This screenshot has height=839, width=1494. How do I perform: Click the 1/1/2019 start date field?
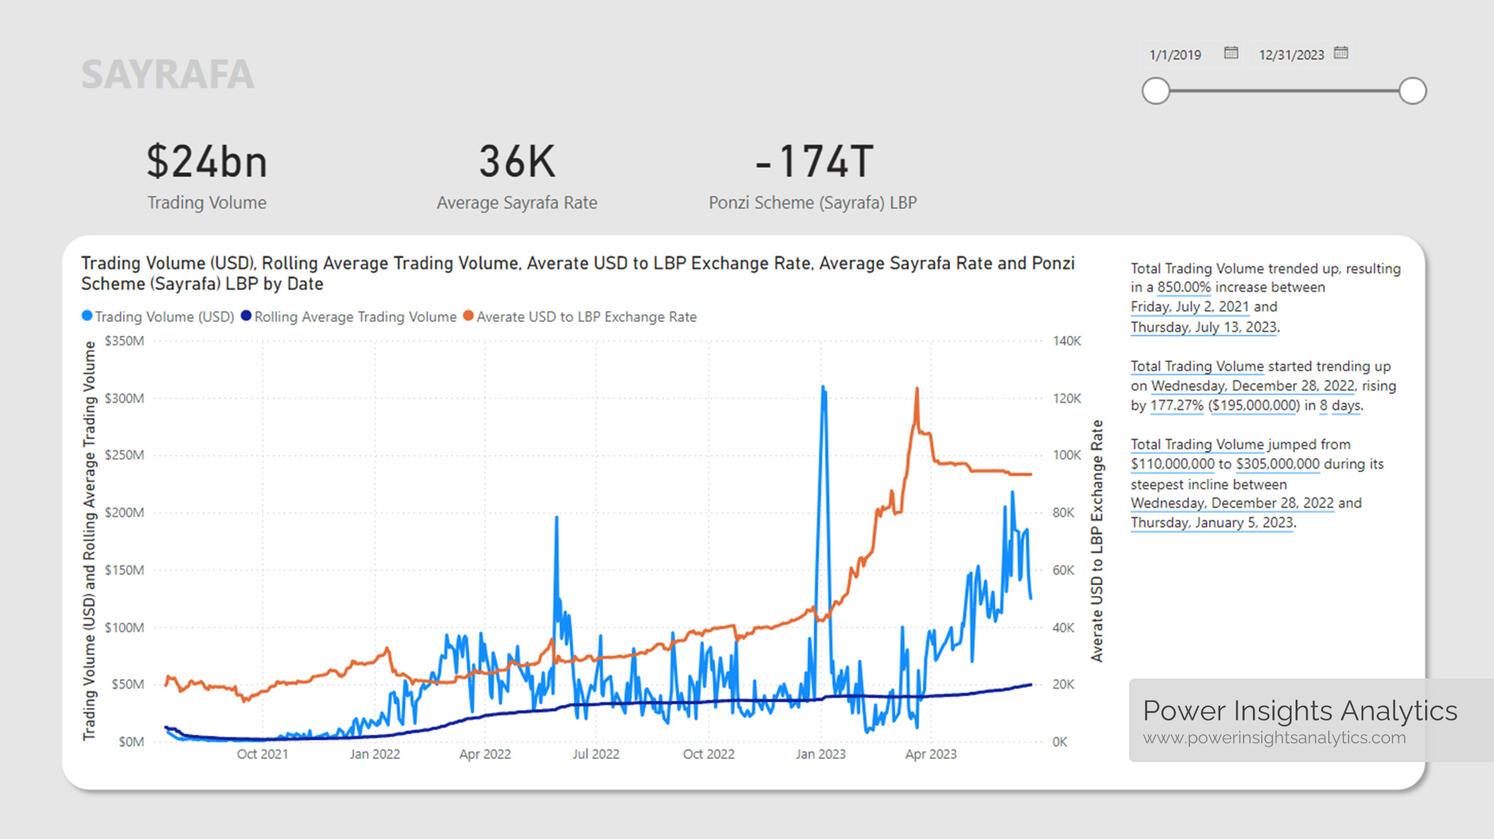tap(1175, 55)
